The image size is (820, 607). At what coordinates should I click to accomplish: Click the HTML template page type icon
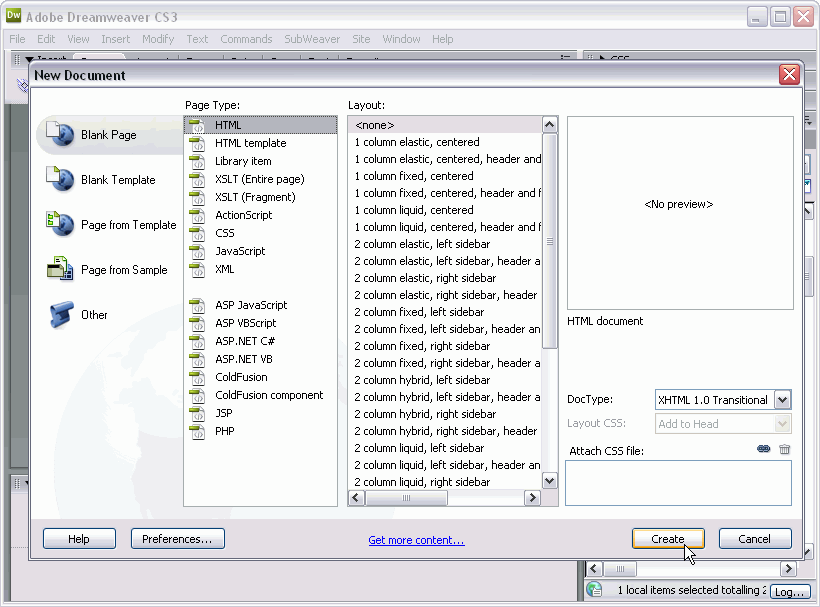197,143
